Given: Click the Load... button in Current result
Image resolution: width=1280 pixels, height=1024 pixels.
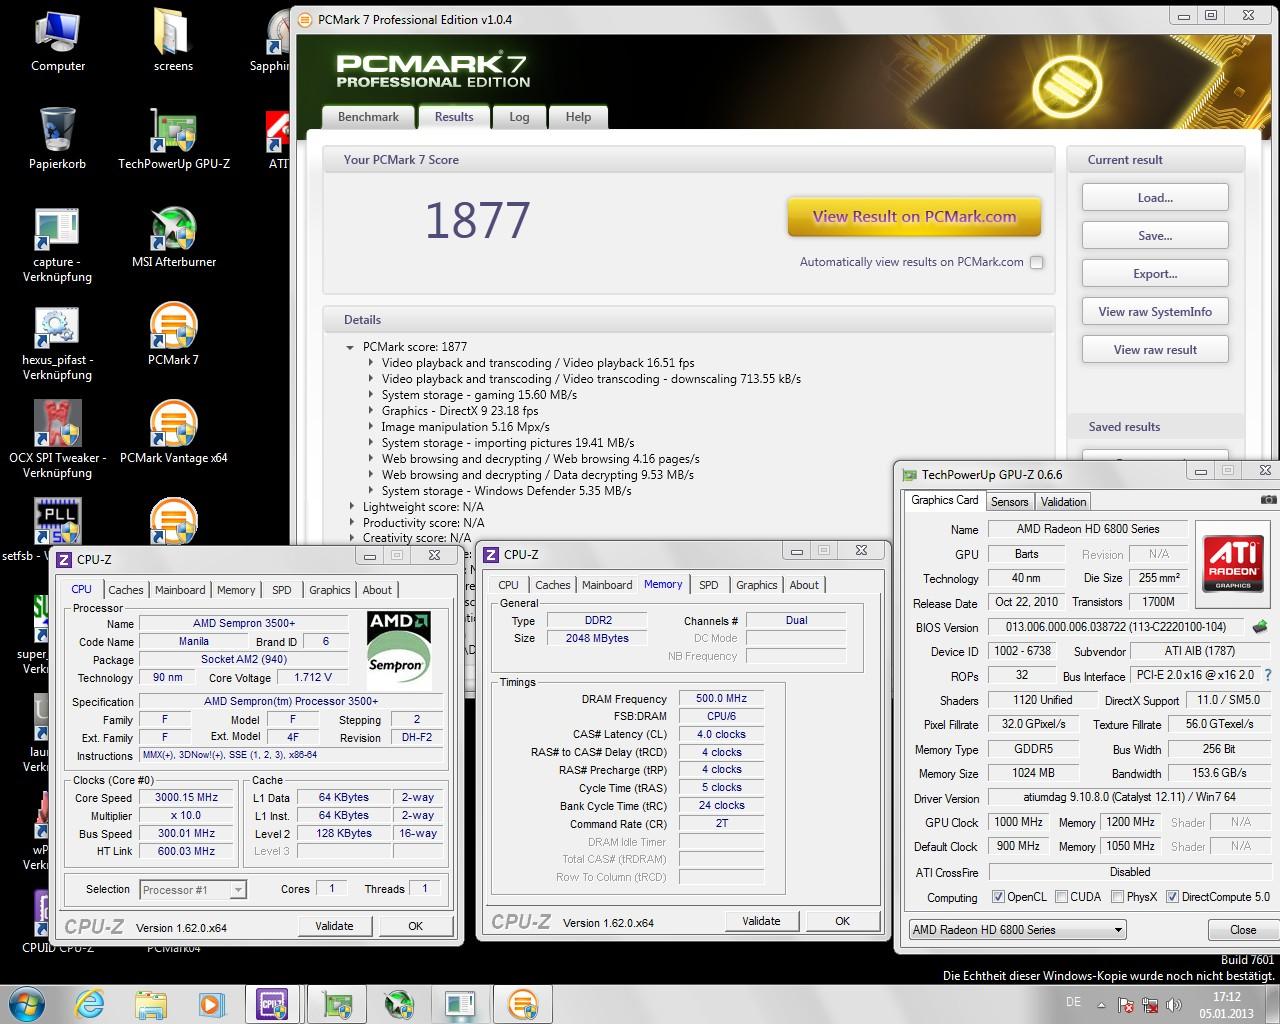Looking at the screenshot, I should [1155, 198].
